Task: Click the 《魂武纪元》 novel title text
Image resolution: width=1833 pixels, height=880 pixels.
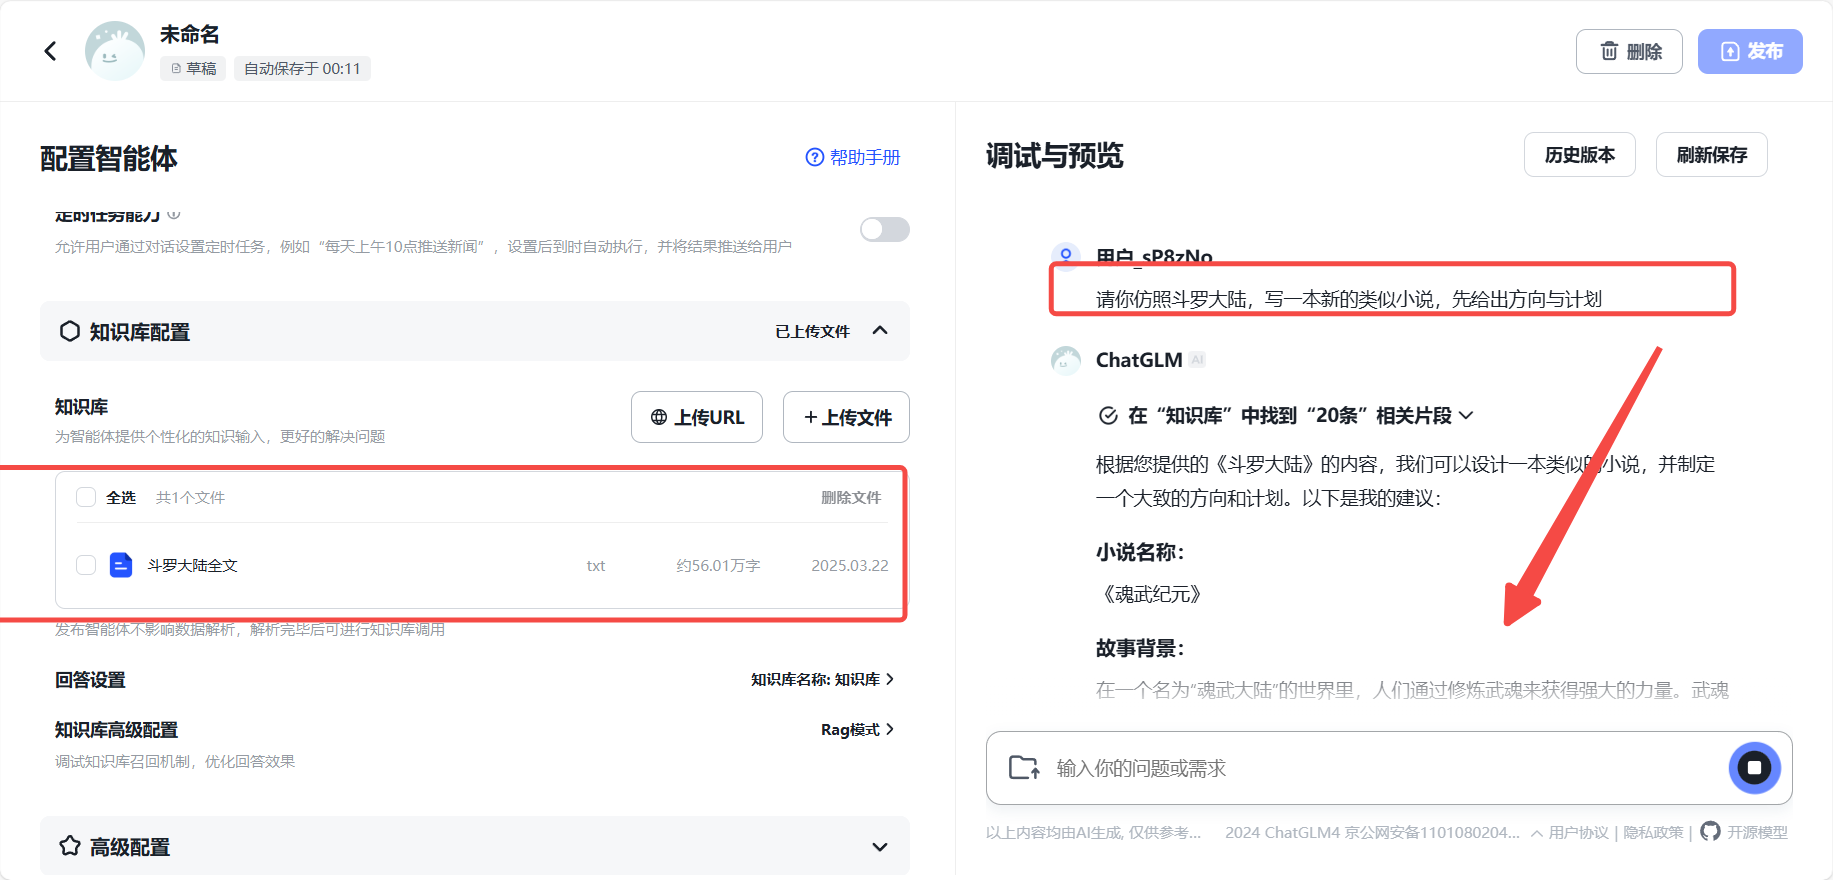Action: 1151,594
